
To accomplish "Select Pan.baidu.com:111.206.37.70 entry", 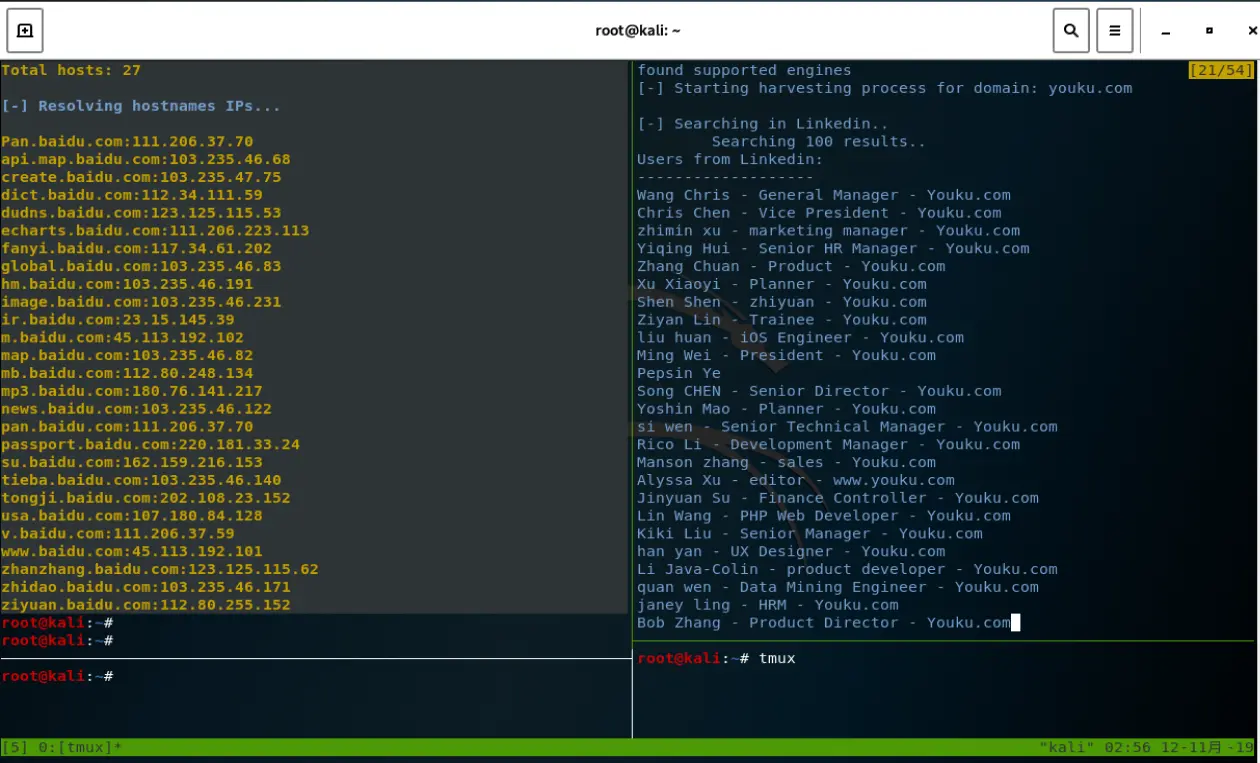I will 127,142.
